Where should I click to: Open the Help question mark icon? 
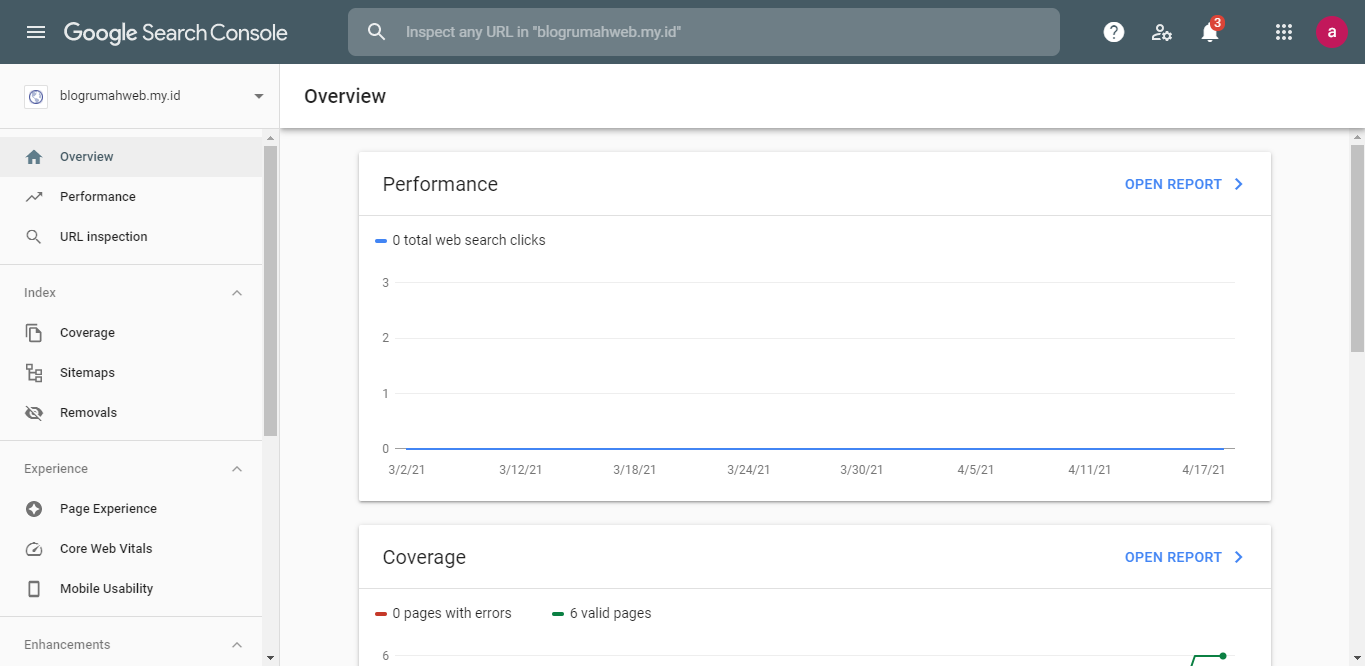[x=1113, y=32]
